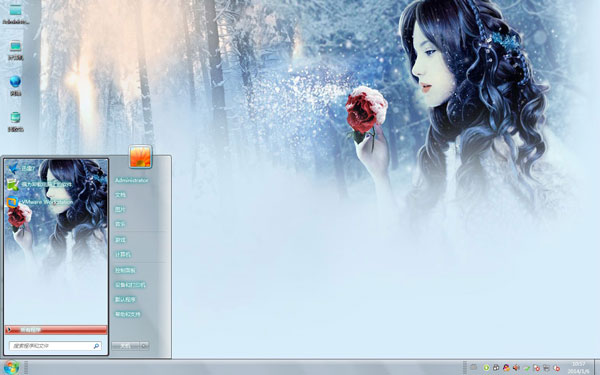Expand shutdown options arrow next to 关机

tap(144, 346)
